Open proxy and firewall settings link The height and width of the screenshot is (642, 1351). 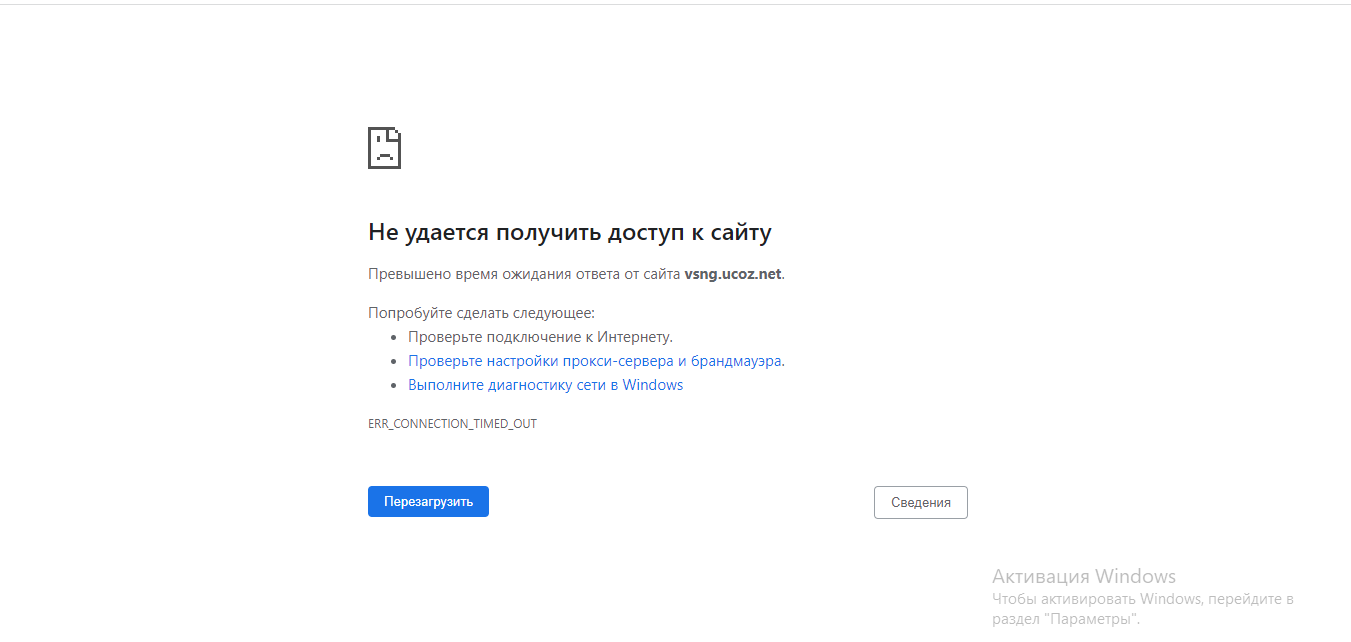(595, 361)
